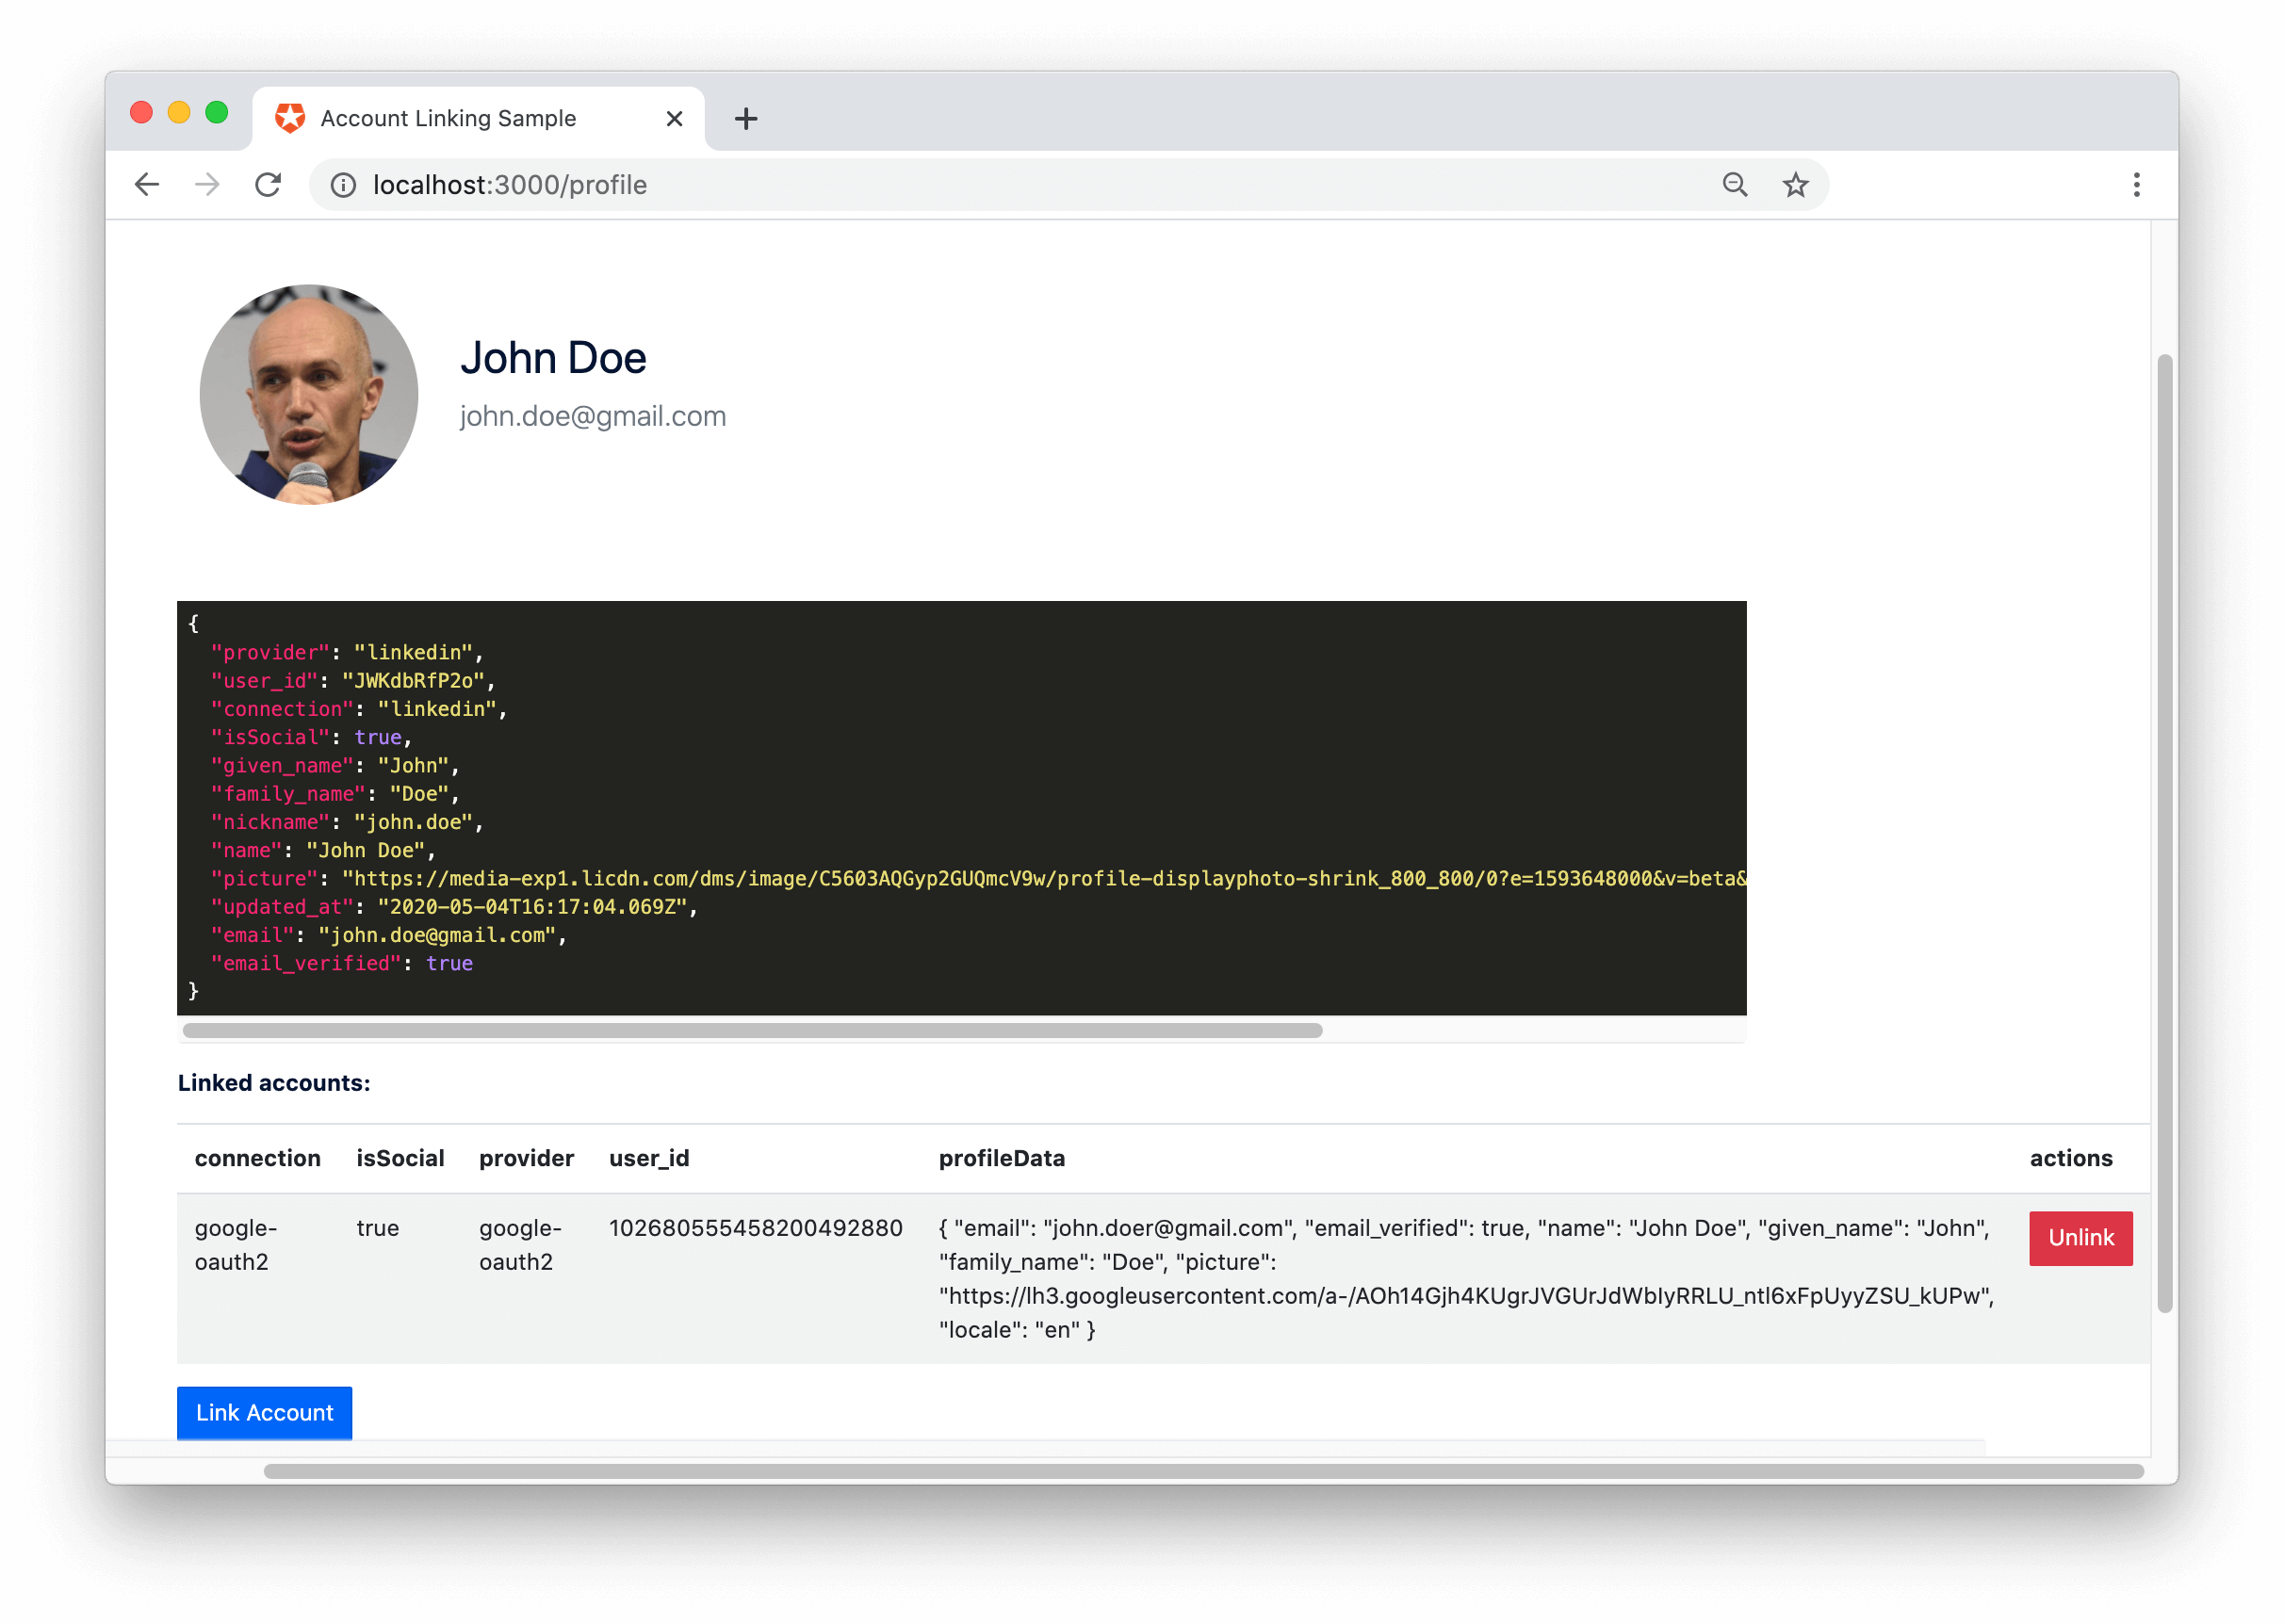Bookmark this page with the star icon

[x=1795, y=185]
